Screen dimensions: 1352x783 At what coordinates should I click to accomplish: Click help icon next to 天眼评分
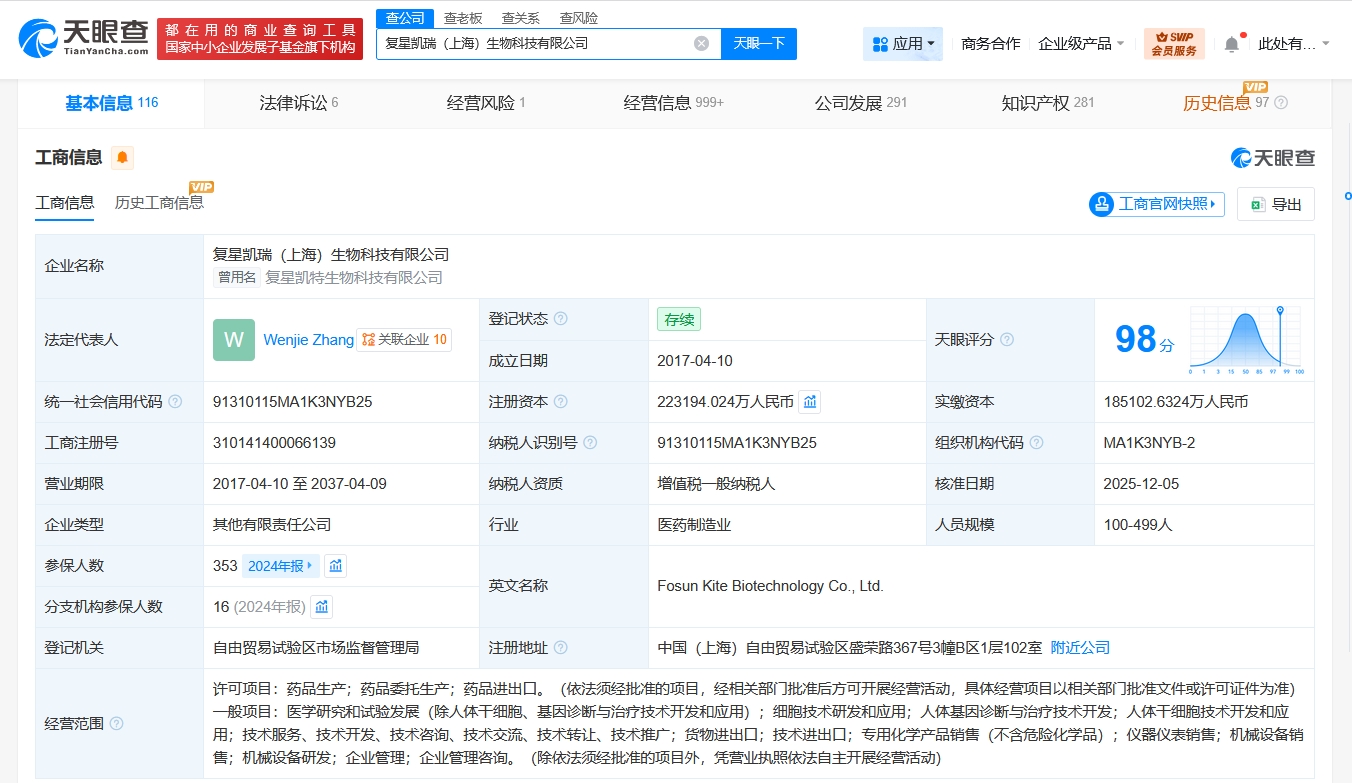(1007, 340)
